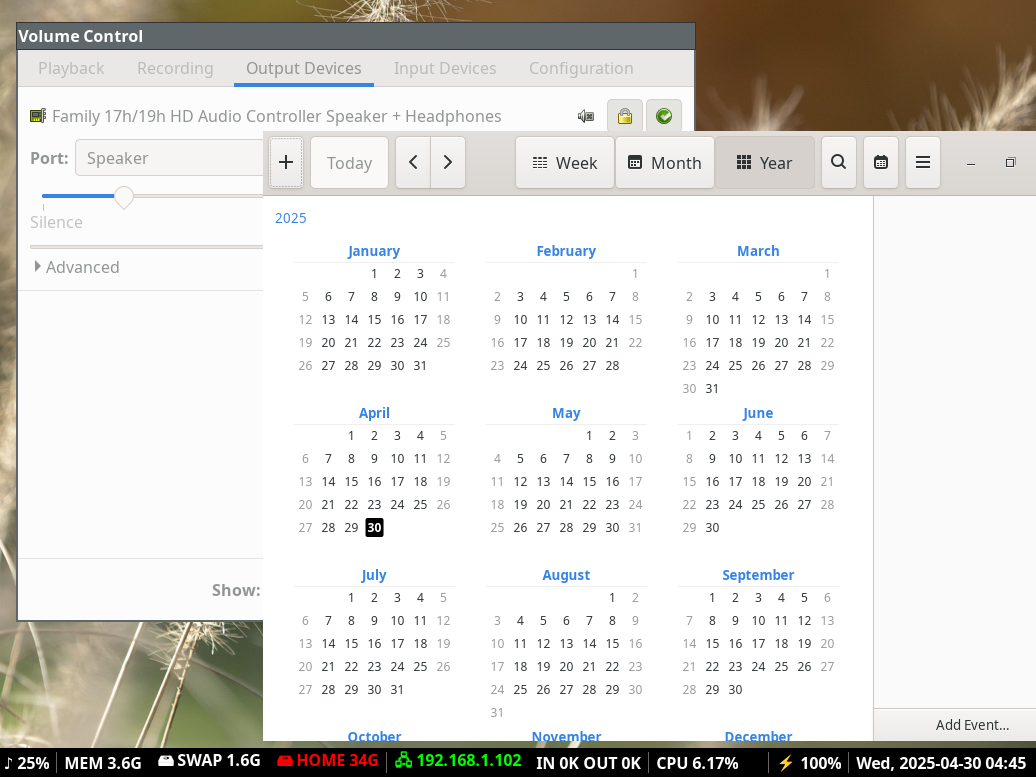
Task: Click SWAP 1.6G disk indicator
Action: pyautogui.click(x=209, y=762)
